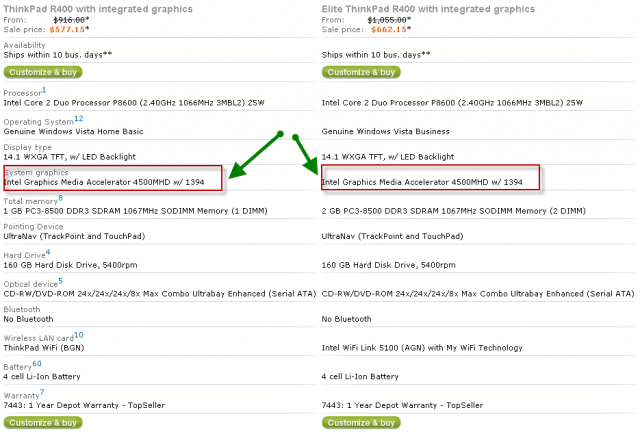Click top Customize & buy for ThinkPad R400
This screenshot has width=640, height=434.
coord(43,72)
